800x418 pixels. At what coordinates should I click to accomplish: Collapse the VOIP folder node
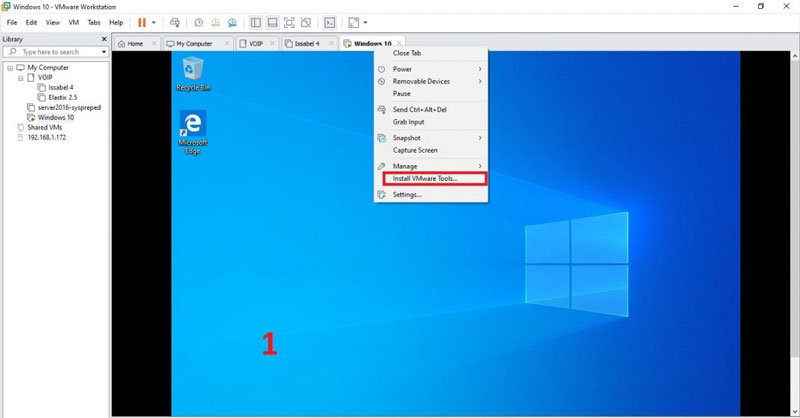coord(20,78)
